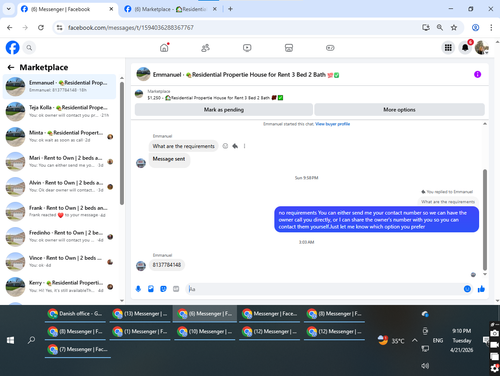Switch to Marketplace Residential browser tab
This screenshot has height=376, width=500.
click(x=170, y=9)
